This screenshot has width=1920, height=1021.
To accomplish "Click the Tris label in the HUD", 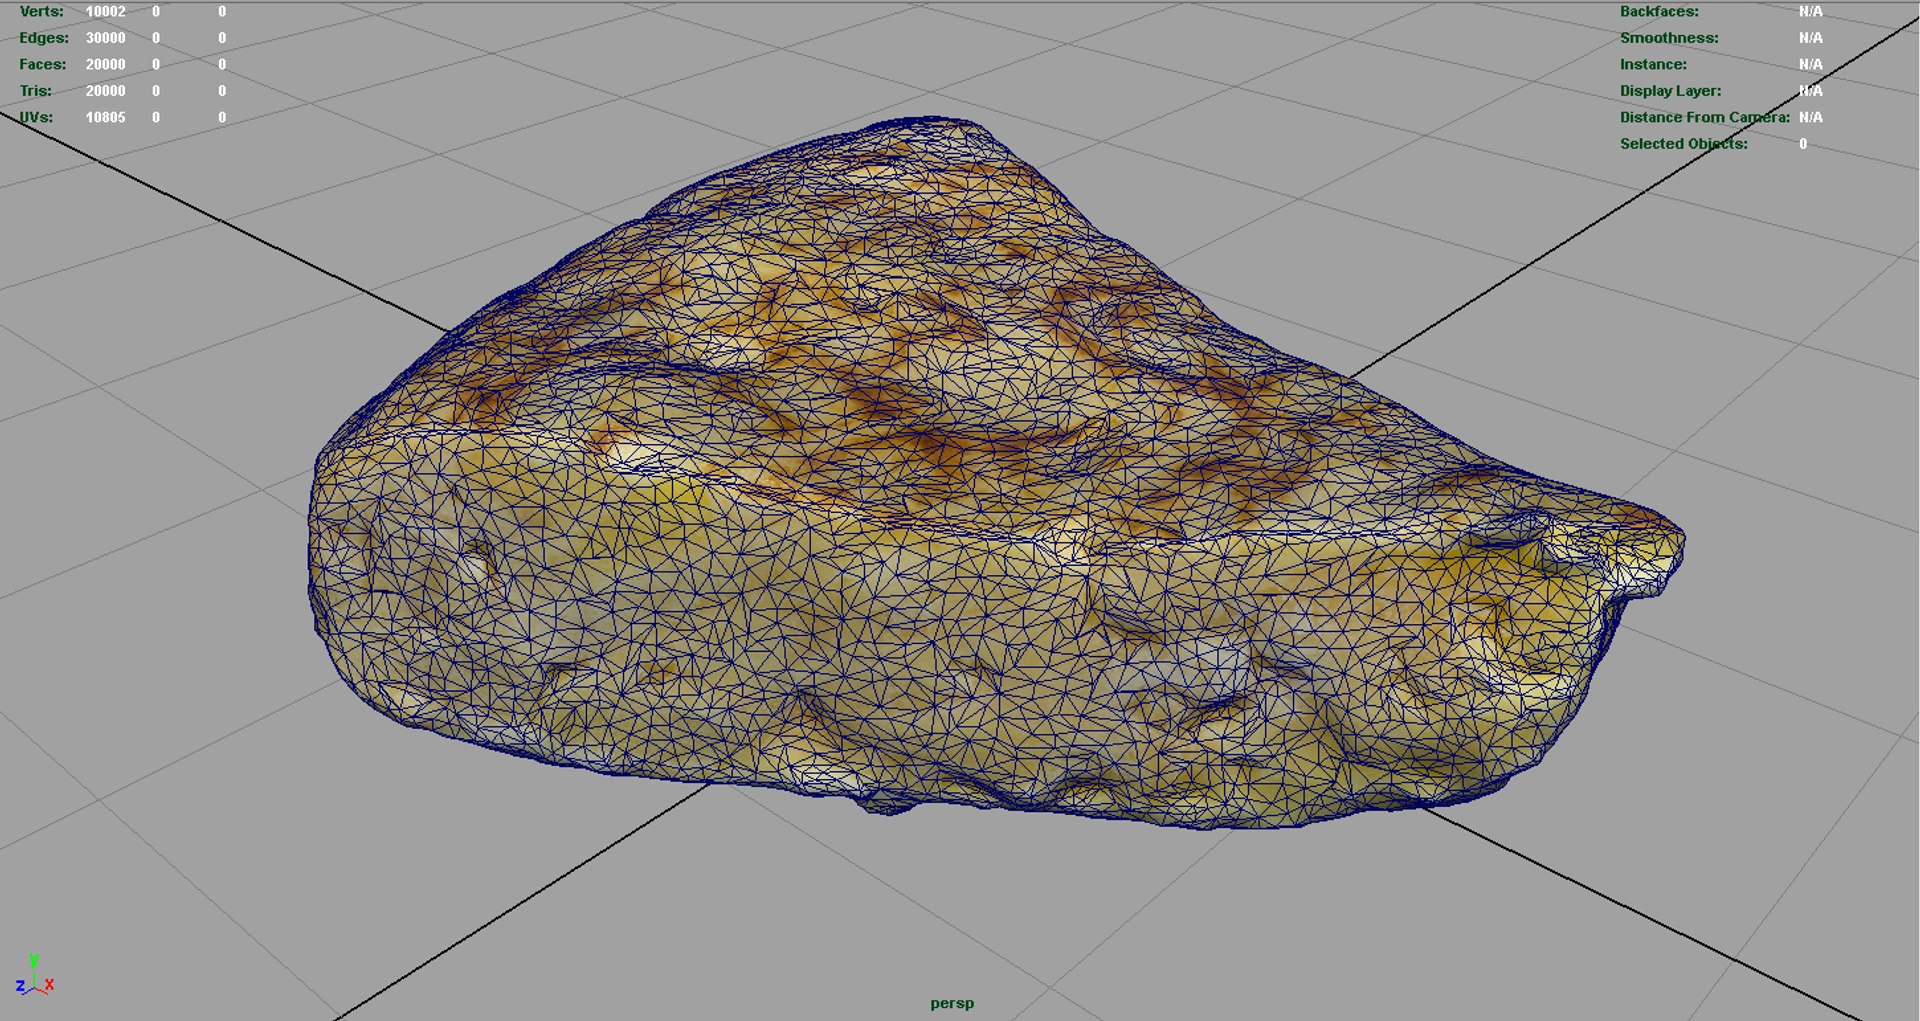I will (36, 91).
